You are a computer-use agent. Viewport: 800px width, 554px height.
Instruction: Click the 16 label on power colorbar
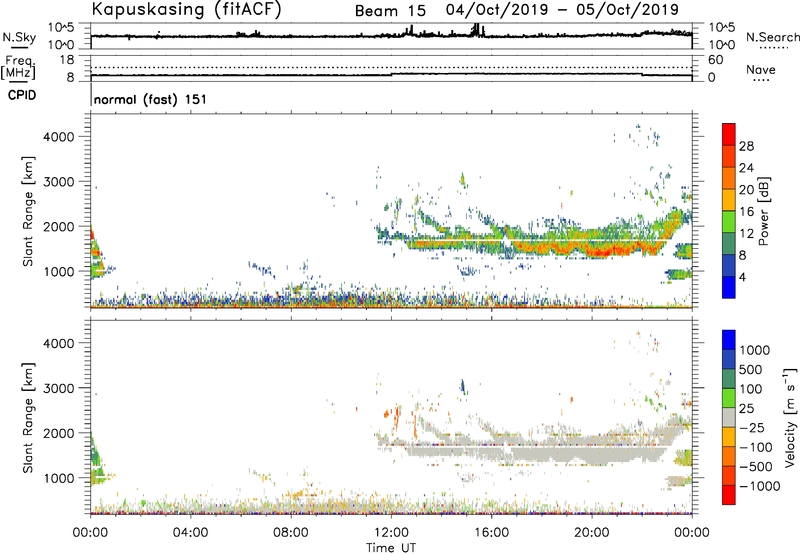pyautogui.click(x=746, y=212)
